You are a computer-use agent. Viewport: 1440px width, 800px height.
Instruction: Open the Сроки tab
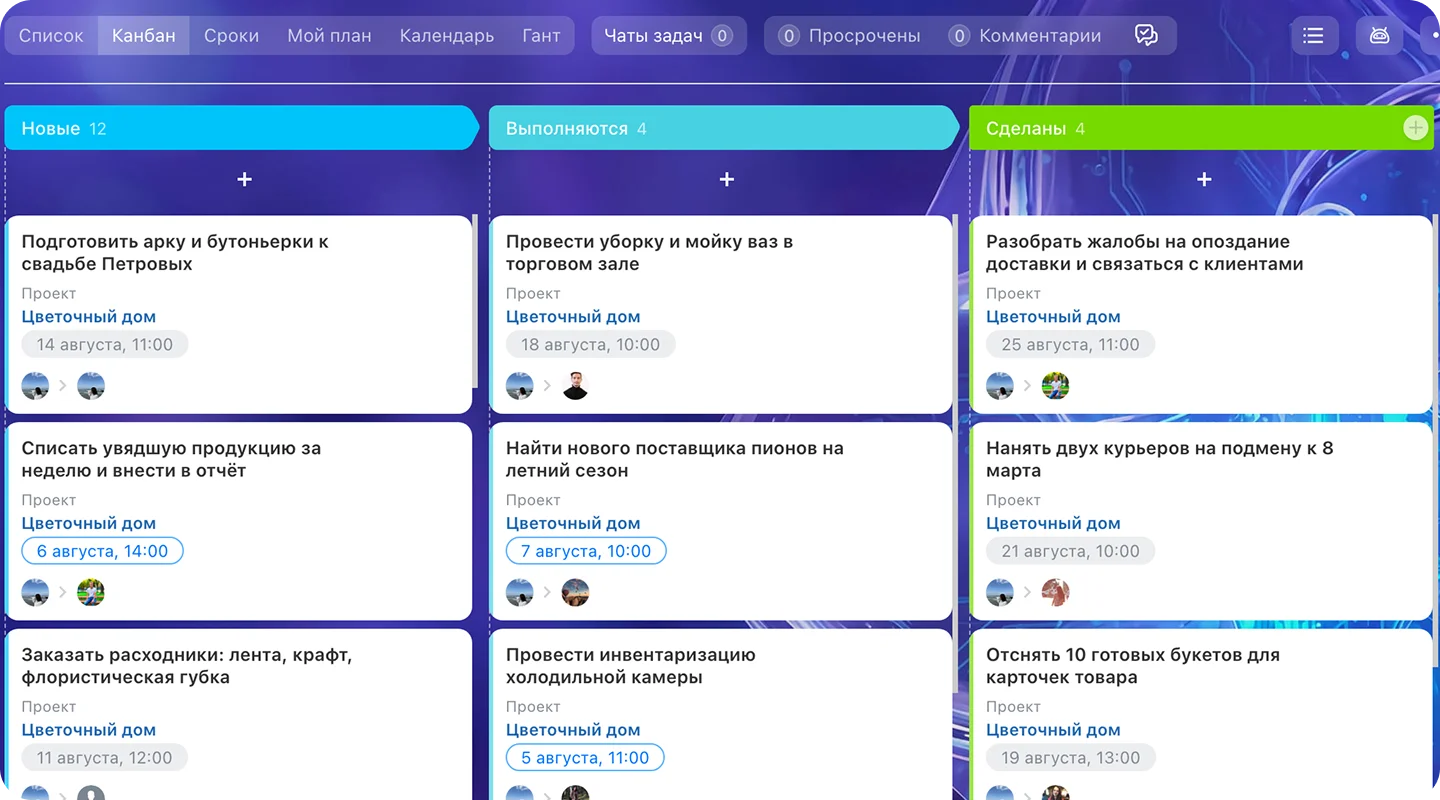point(231,36)
